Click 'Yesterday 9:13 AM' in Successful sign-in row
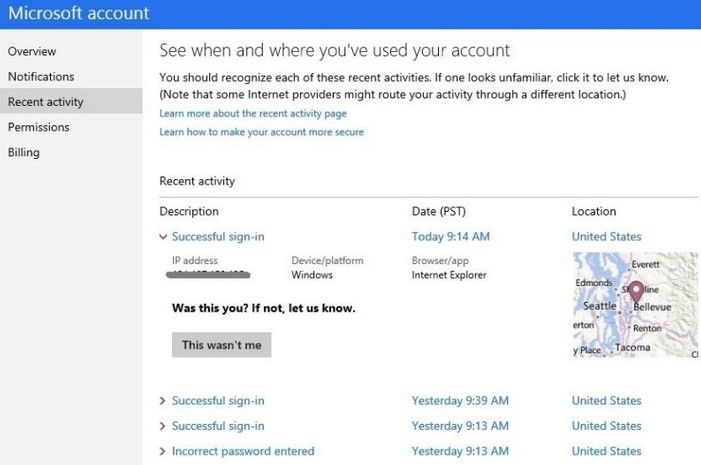This screenshot has width=701, height=465. point(460,426)
